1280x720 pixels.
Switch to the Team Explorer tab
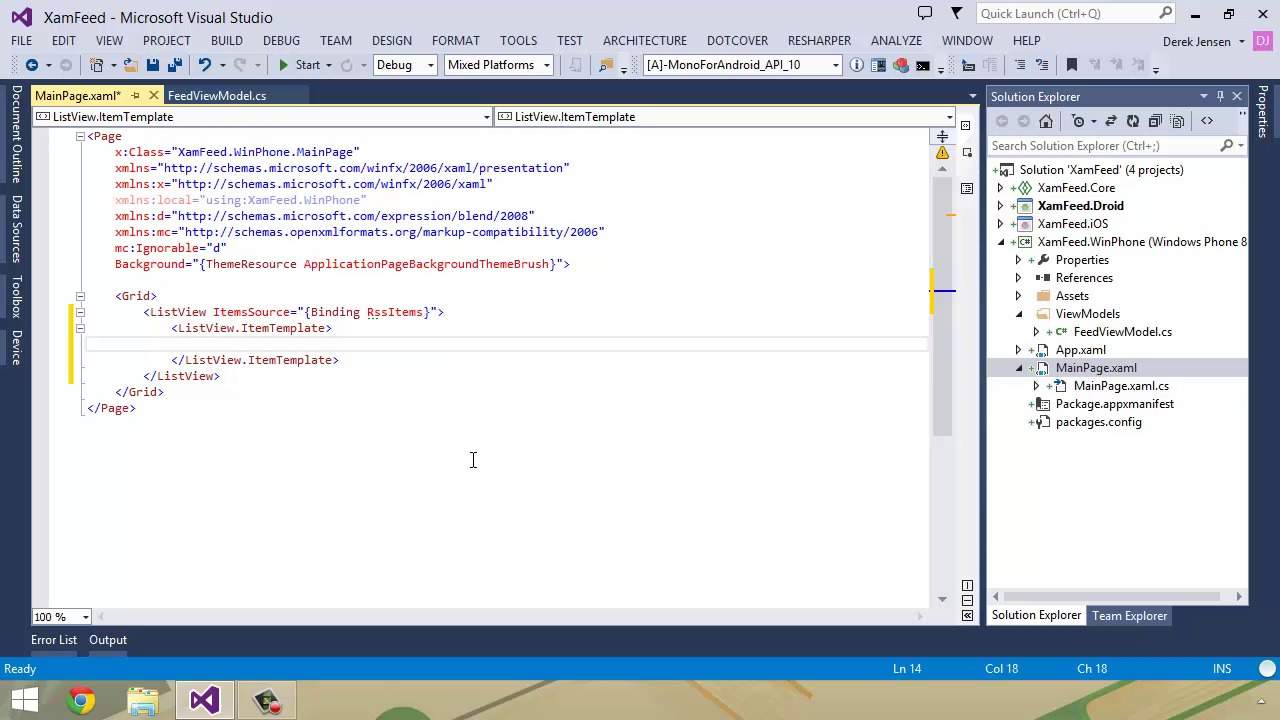tap(1129, 616)
